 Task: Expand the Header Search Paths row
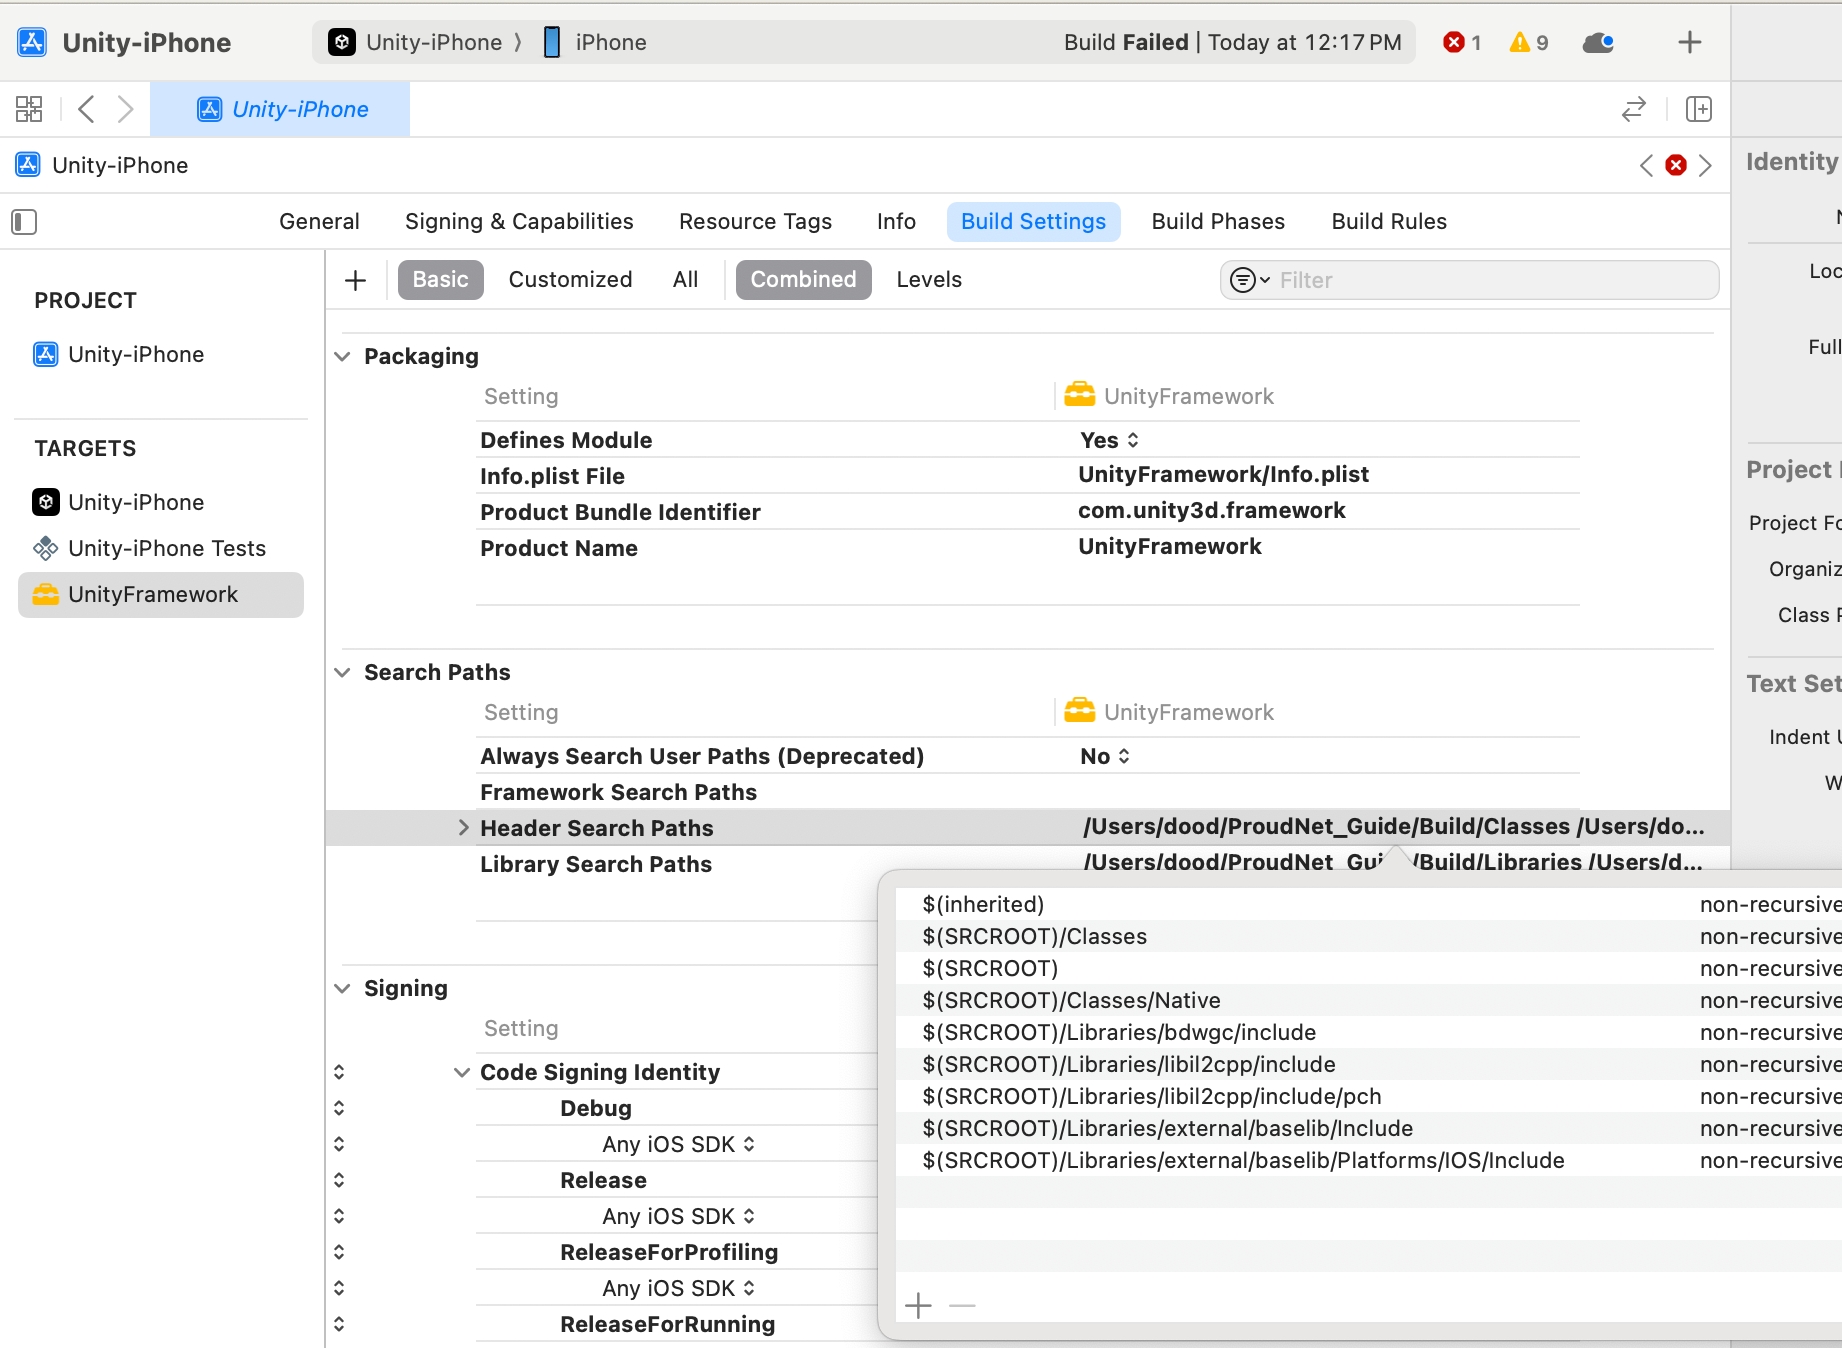463,828
